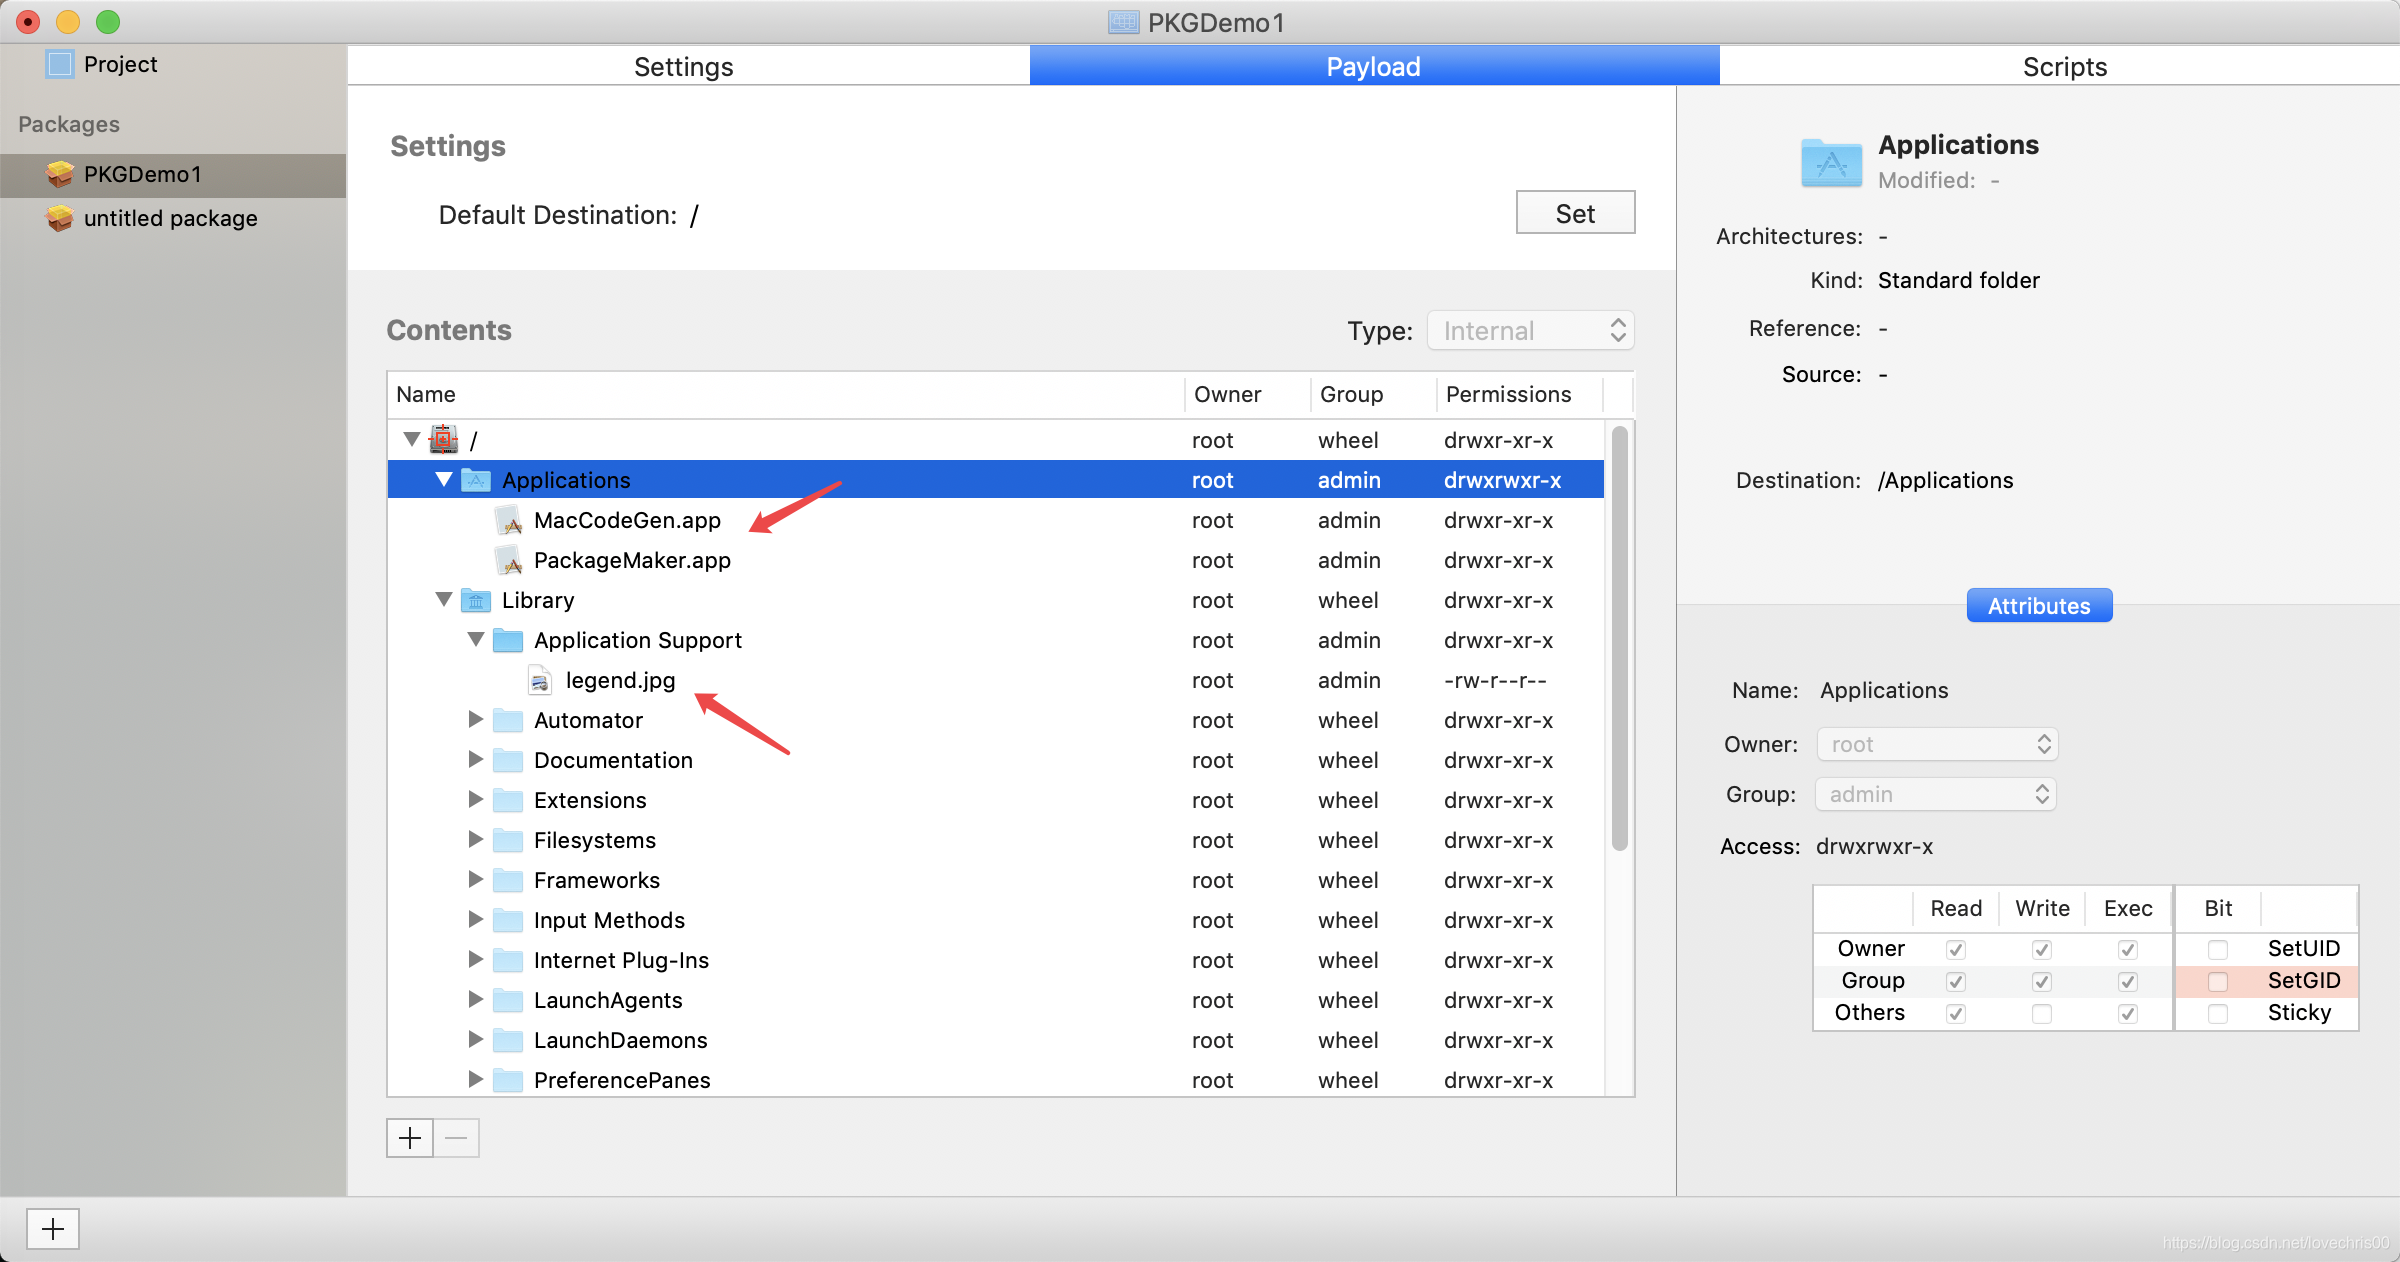Screen dimensions: 2400x1262
Task: Click the add payload item plus button
Action: point(410,1138)
